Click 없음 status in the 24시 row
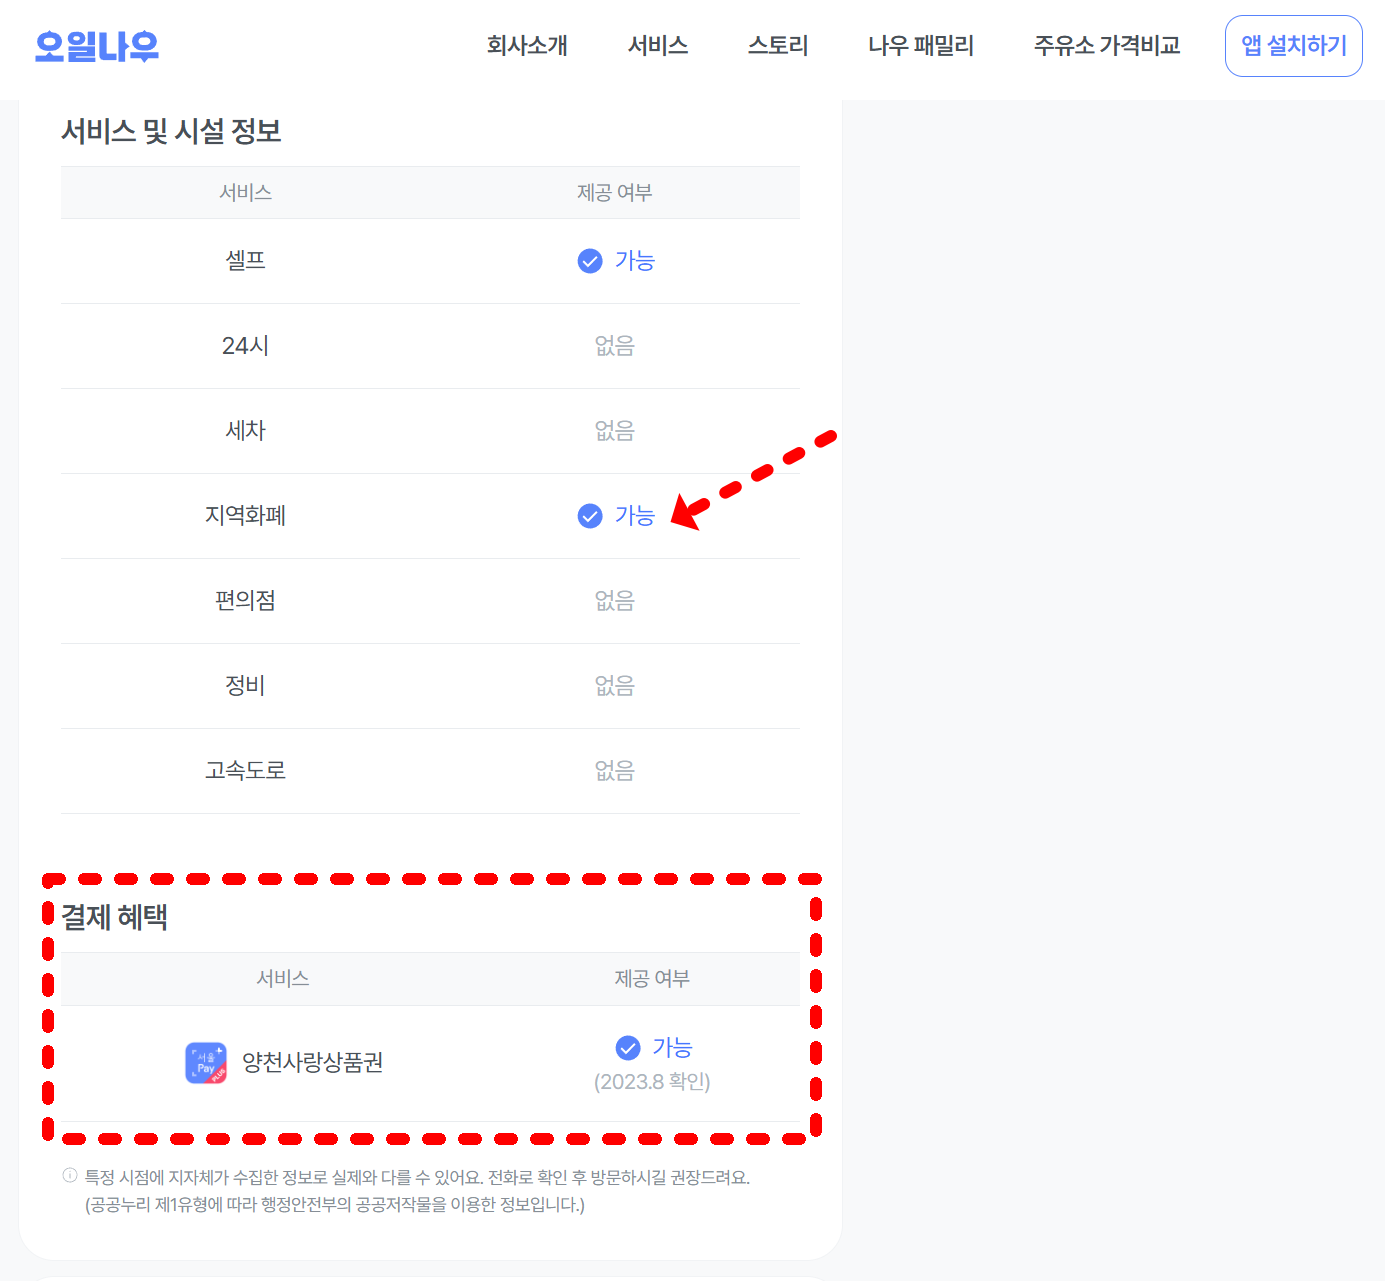 coord(615,346)
